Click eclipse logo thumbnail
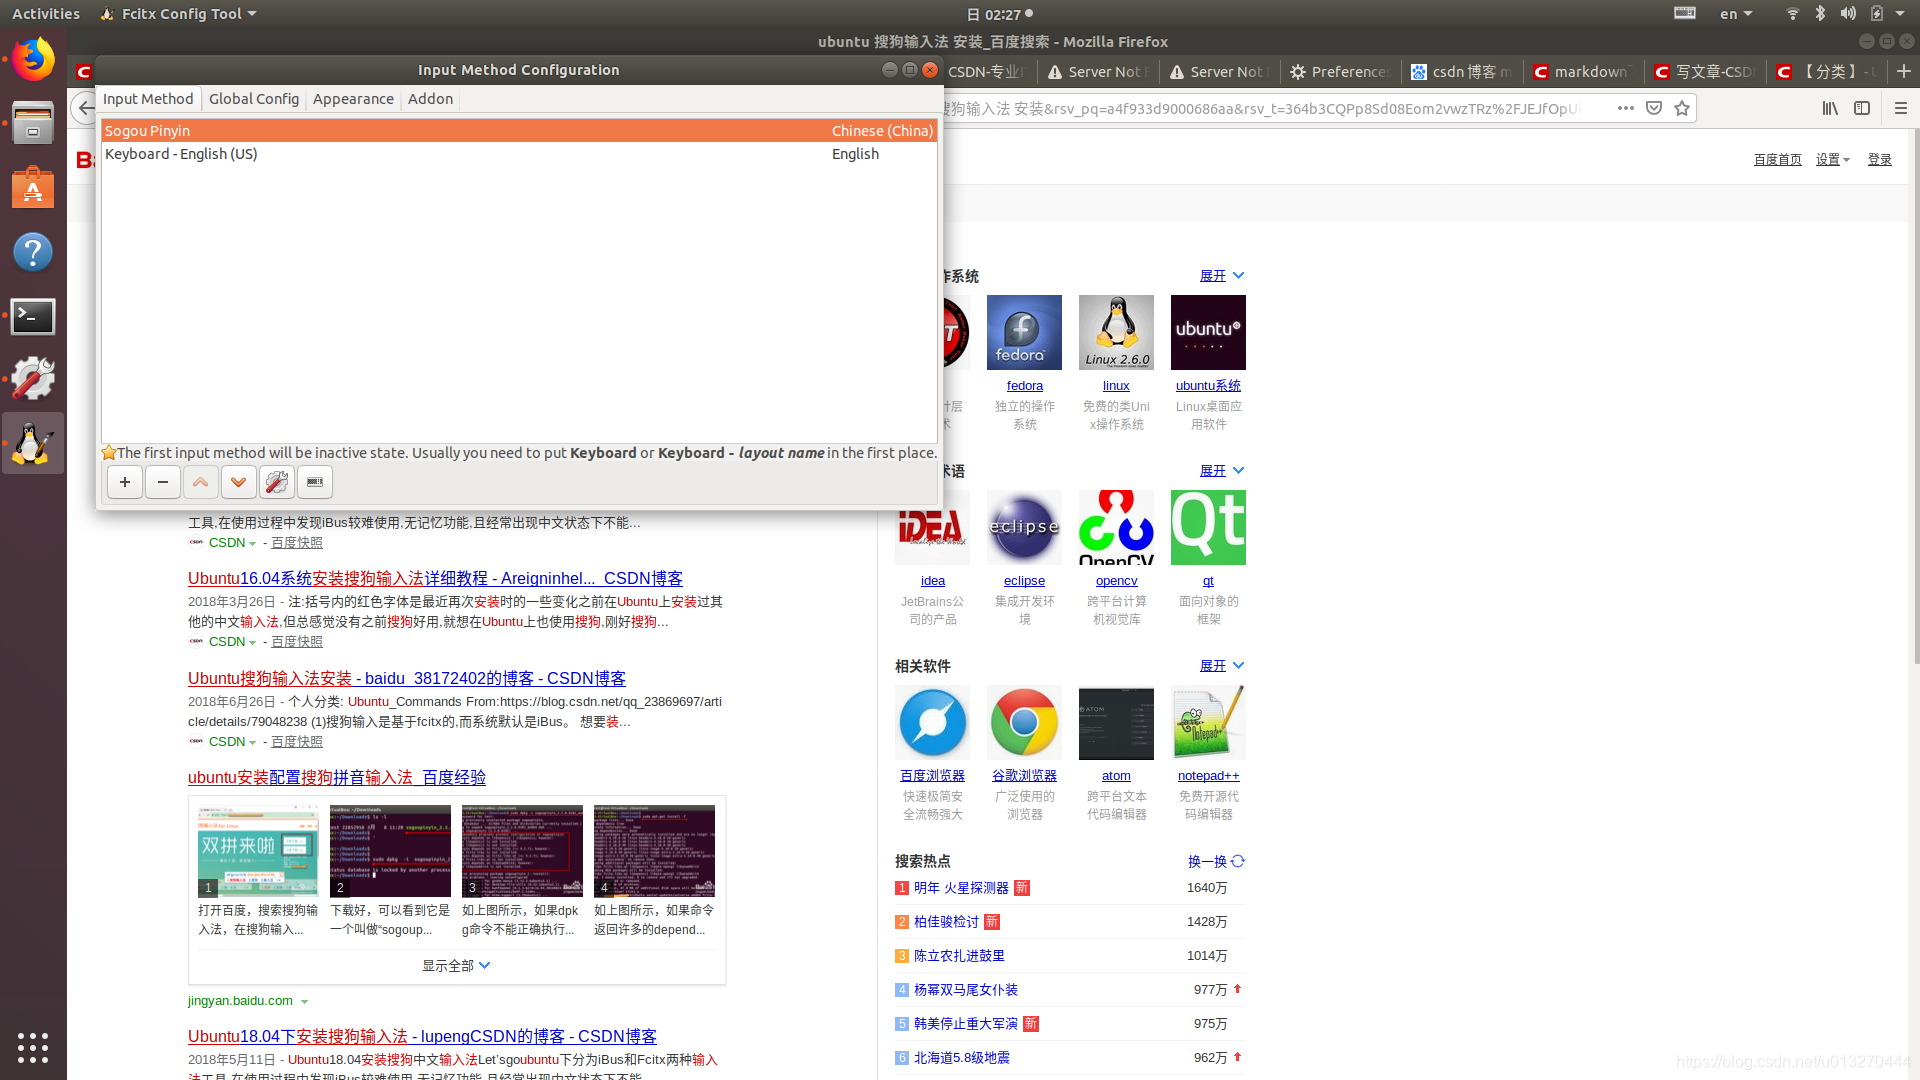 point(1024,527)
